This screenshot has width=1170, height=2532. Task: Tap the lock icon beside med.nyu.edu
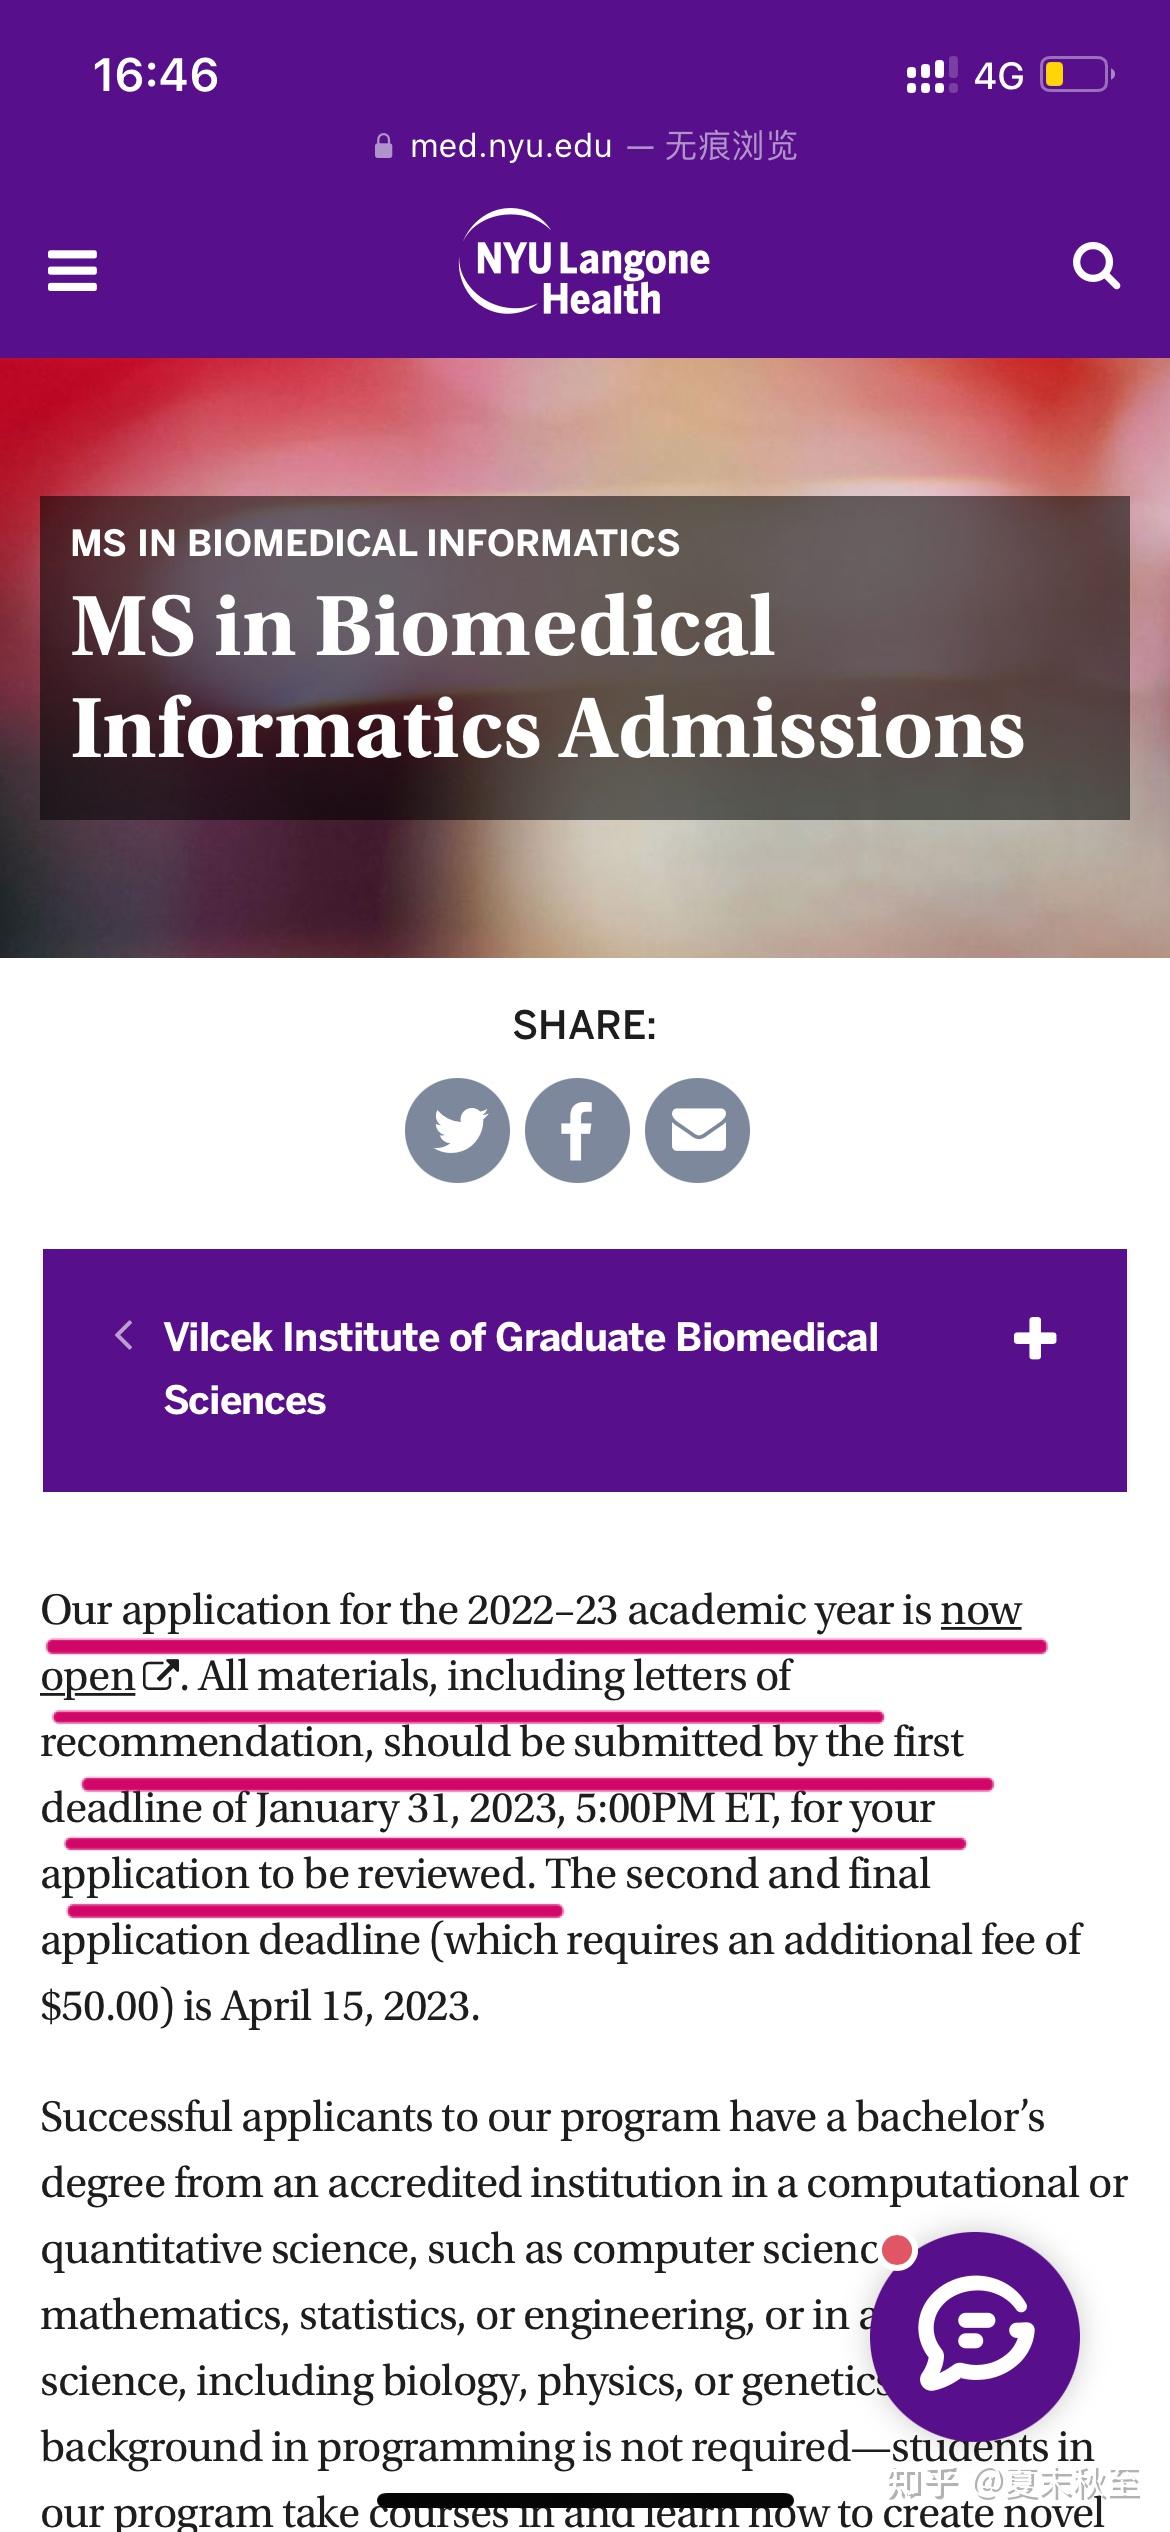pyautogui.click(x=383, y=147)
